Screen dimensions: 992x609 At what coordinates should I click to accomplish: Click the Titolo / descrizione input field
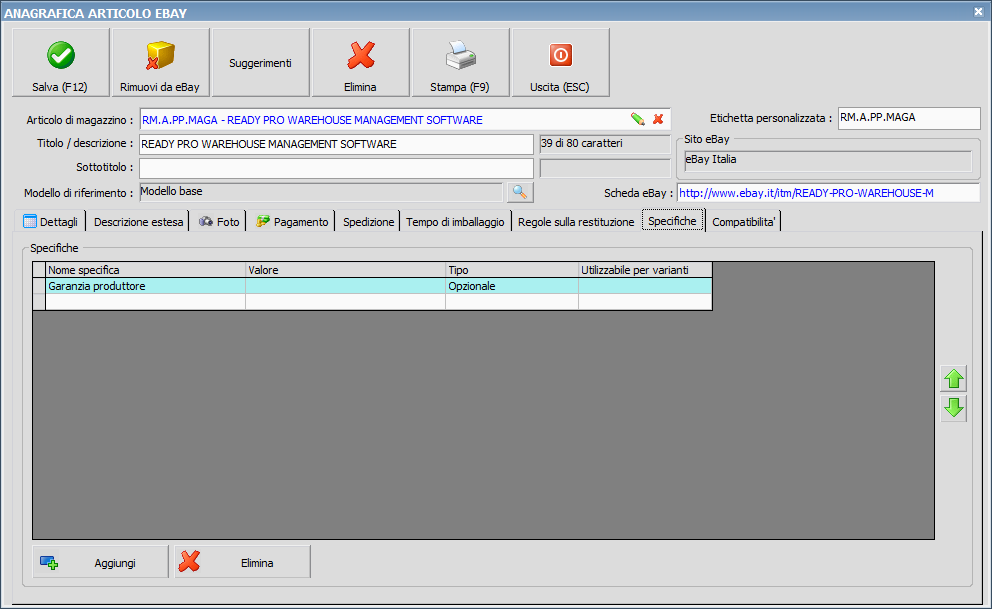click(x=336, y=144)
